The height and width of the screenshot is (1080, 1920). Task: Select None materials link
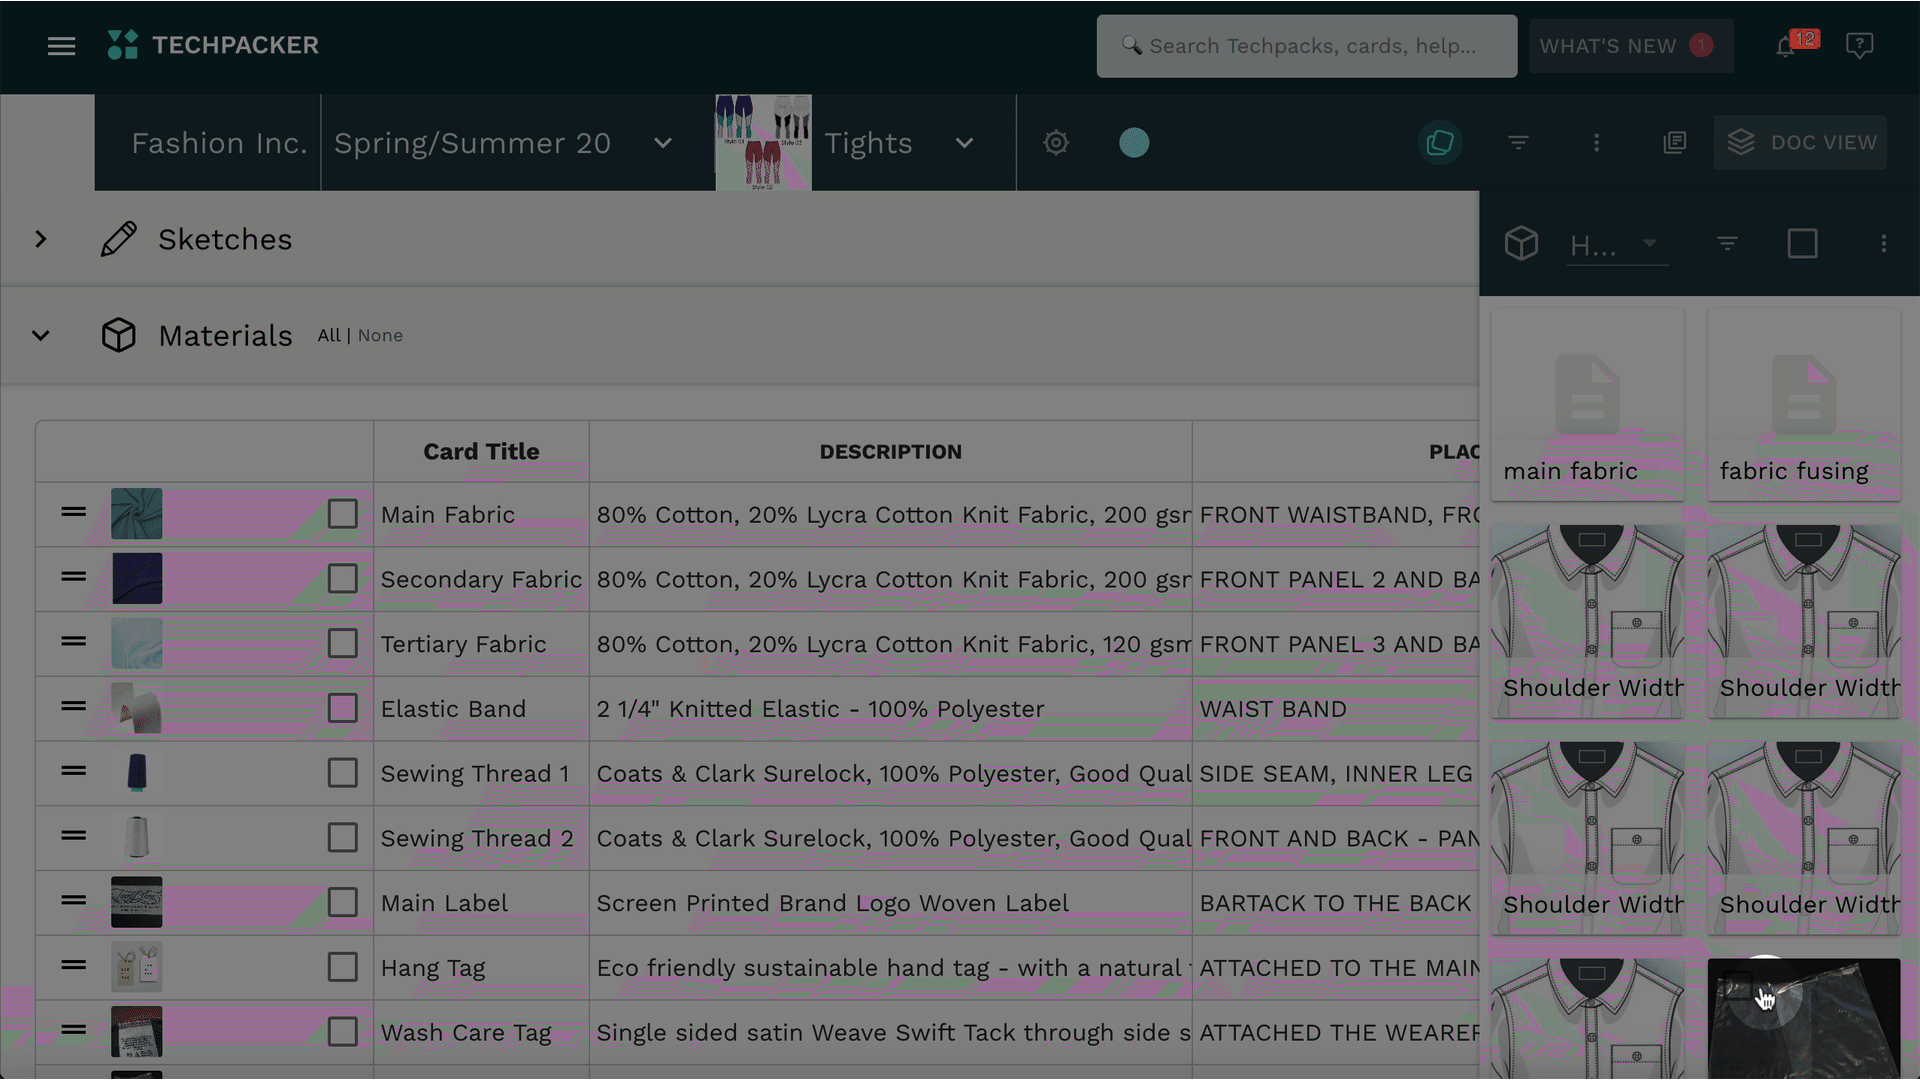tap(380, 336)
